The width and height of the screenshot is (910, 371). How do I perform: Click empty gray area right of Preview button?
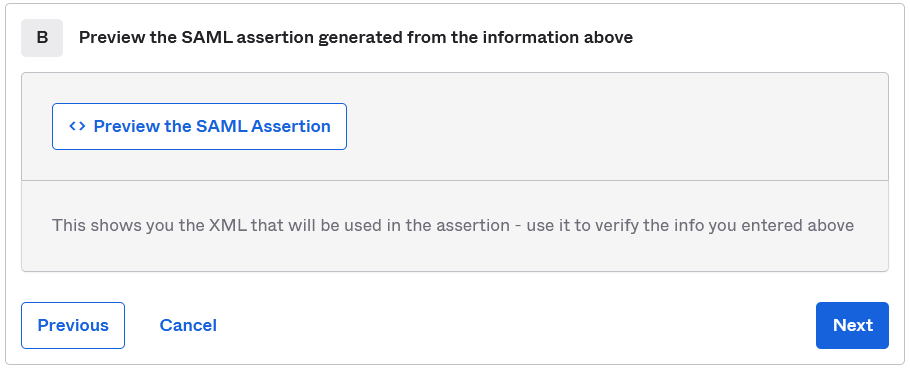tap(615, 127)
